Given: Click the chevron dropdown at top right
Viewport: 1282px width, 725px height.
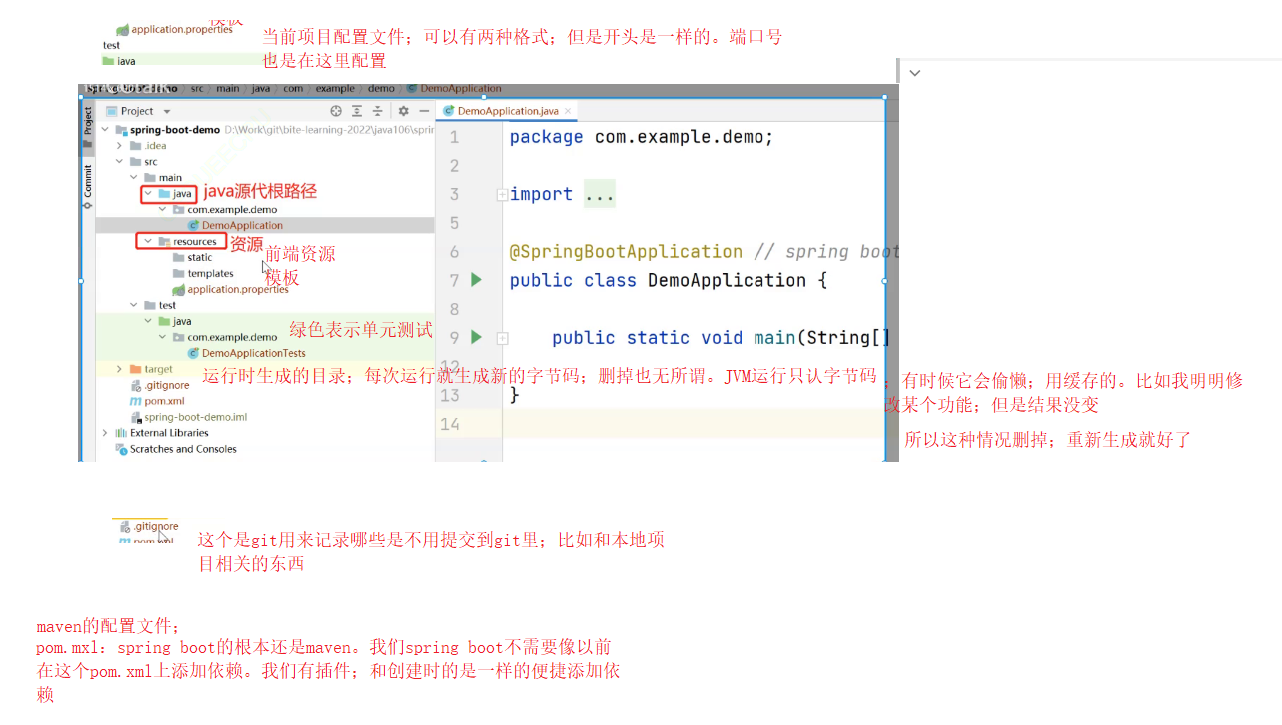Looking at the screenshot, I should 914,73.
